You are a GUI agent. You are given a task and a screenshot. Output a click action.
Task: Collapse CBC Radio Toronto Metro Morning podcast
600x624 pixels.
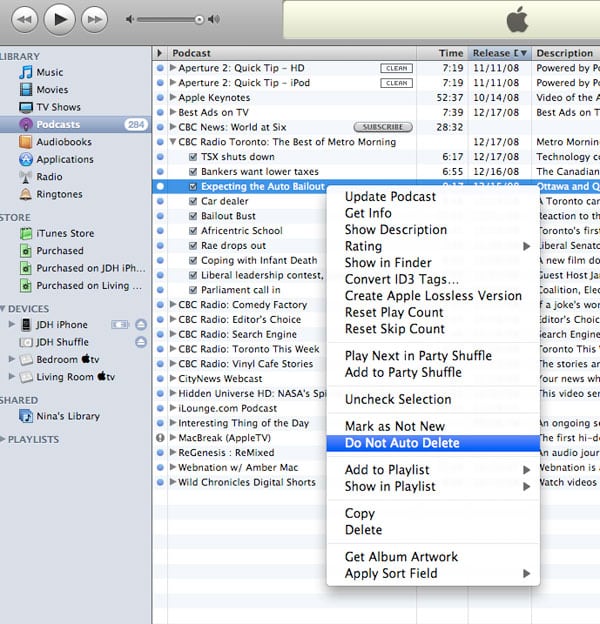pyautogui.click(x=173, y=142)
